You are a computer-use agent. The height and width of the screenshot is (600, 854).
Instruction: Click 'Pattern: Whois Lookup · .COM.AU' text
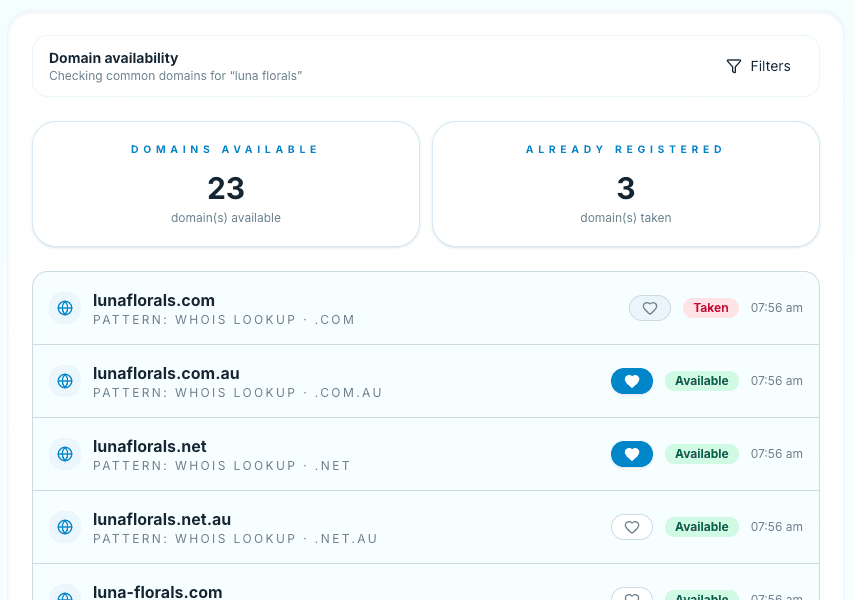click(237, 393)
